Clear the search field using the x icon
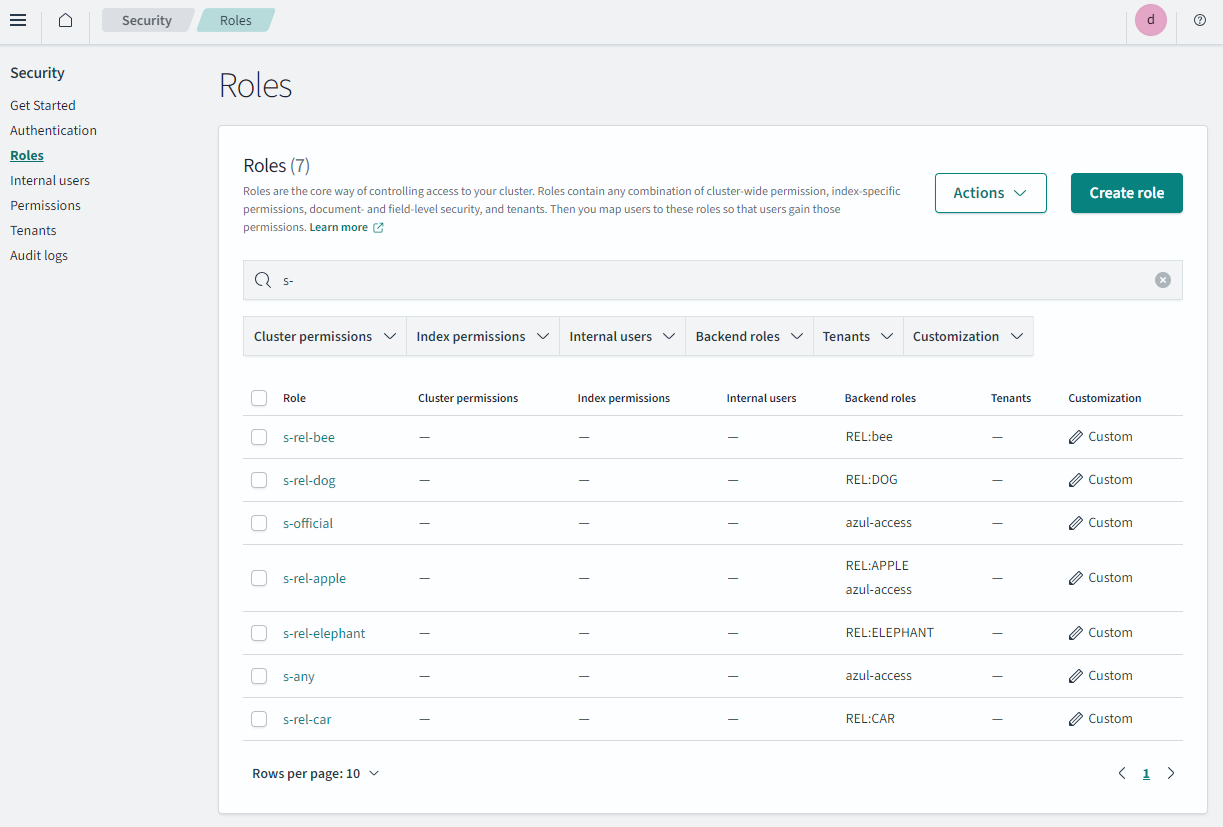Viewport: 1223px width, 827px height. (1162, 280)
